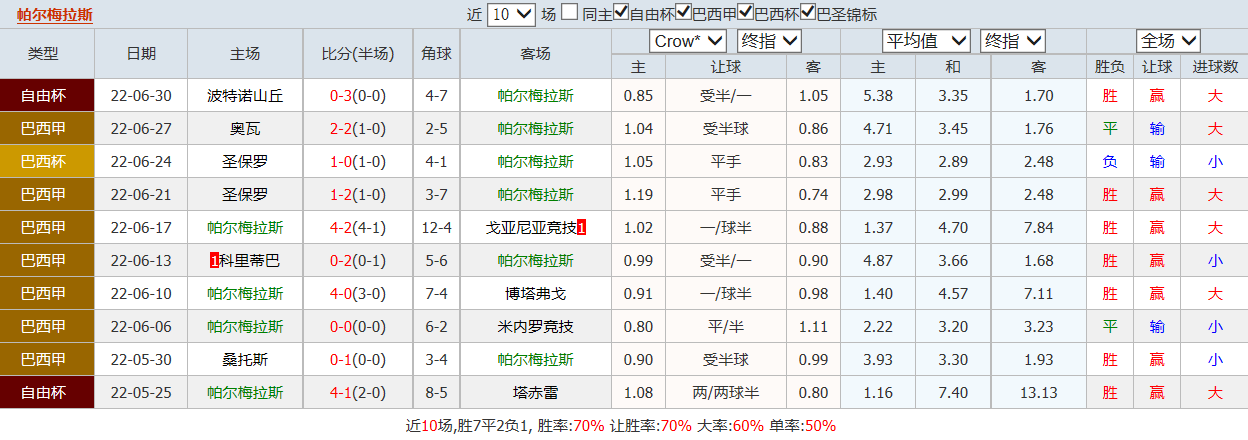
Task: Open the 终指 dropdown next to 平均值
Action: coord(1012,41)
